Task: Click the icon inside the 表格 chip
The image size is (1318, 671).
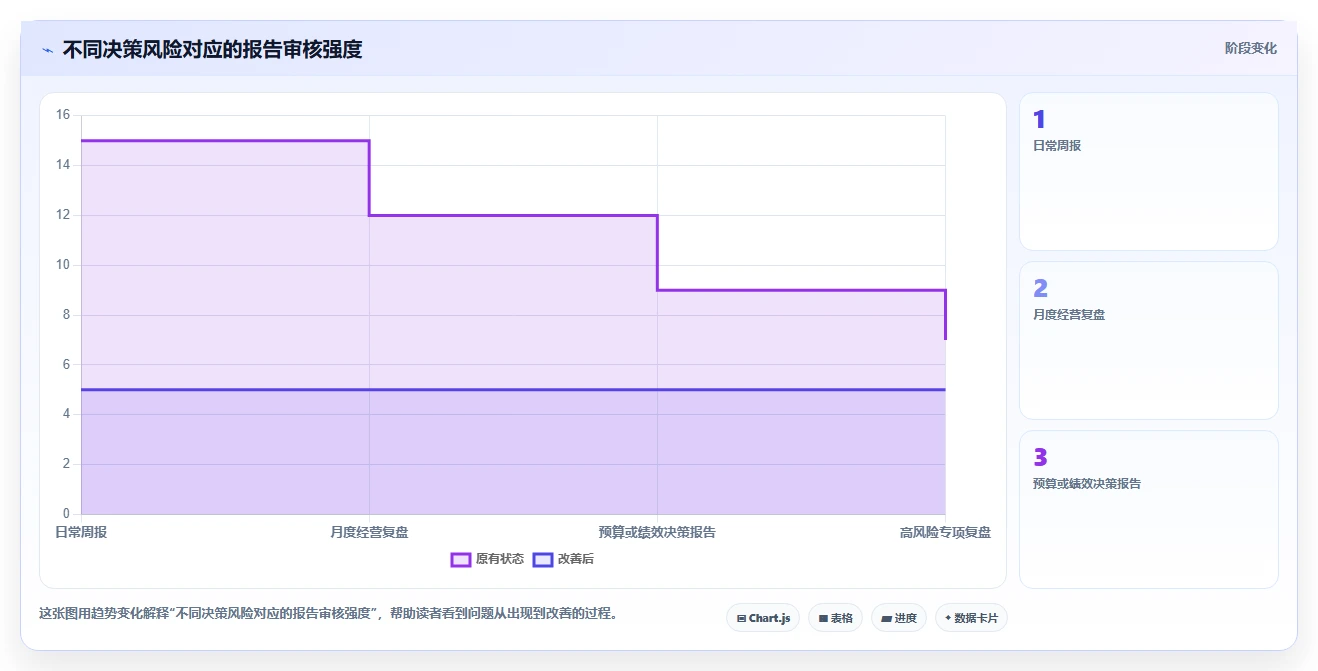Action: [x=823, y=618]
